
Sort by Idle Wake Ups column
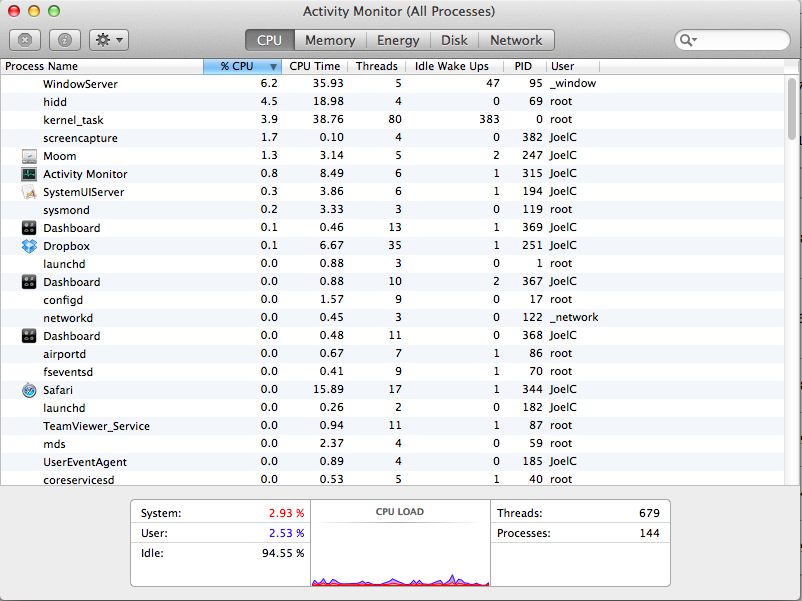tap(452, 66)
